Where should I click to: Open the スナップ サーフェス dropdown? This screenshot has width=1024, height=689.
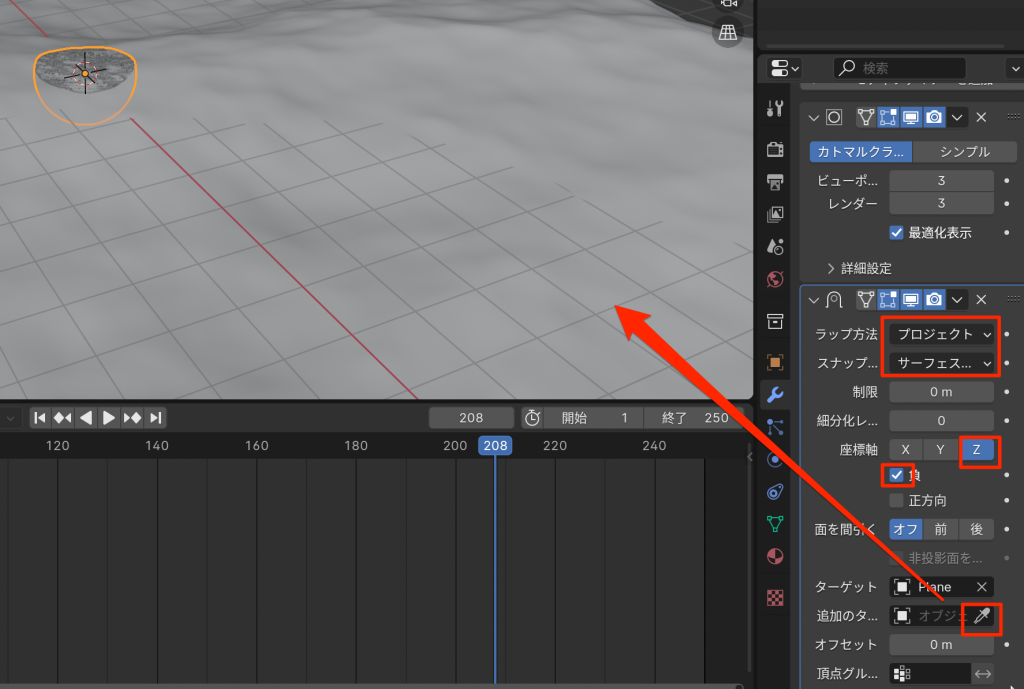[944, 363]
